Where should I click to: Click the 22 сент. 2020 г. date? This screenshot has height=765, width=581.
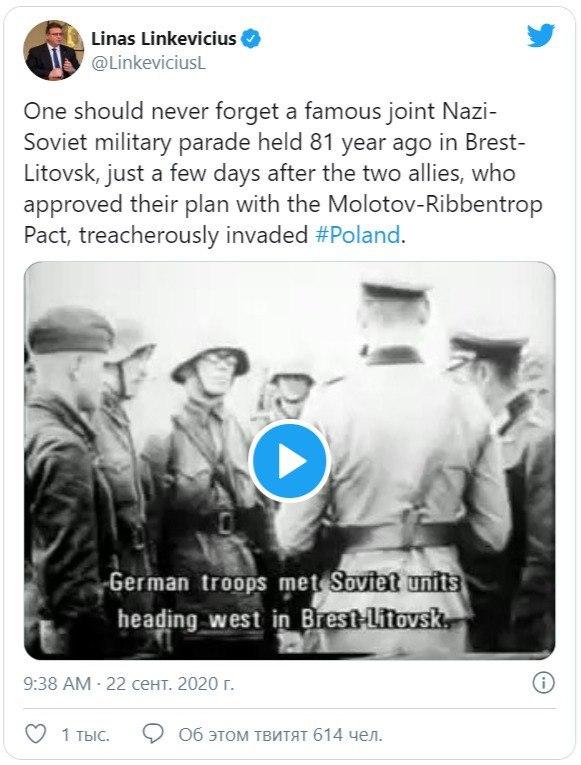point(170,684)
